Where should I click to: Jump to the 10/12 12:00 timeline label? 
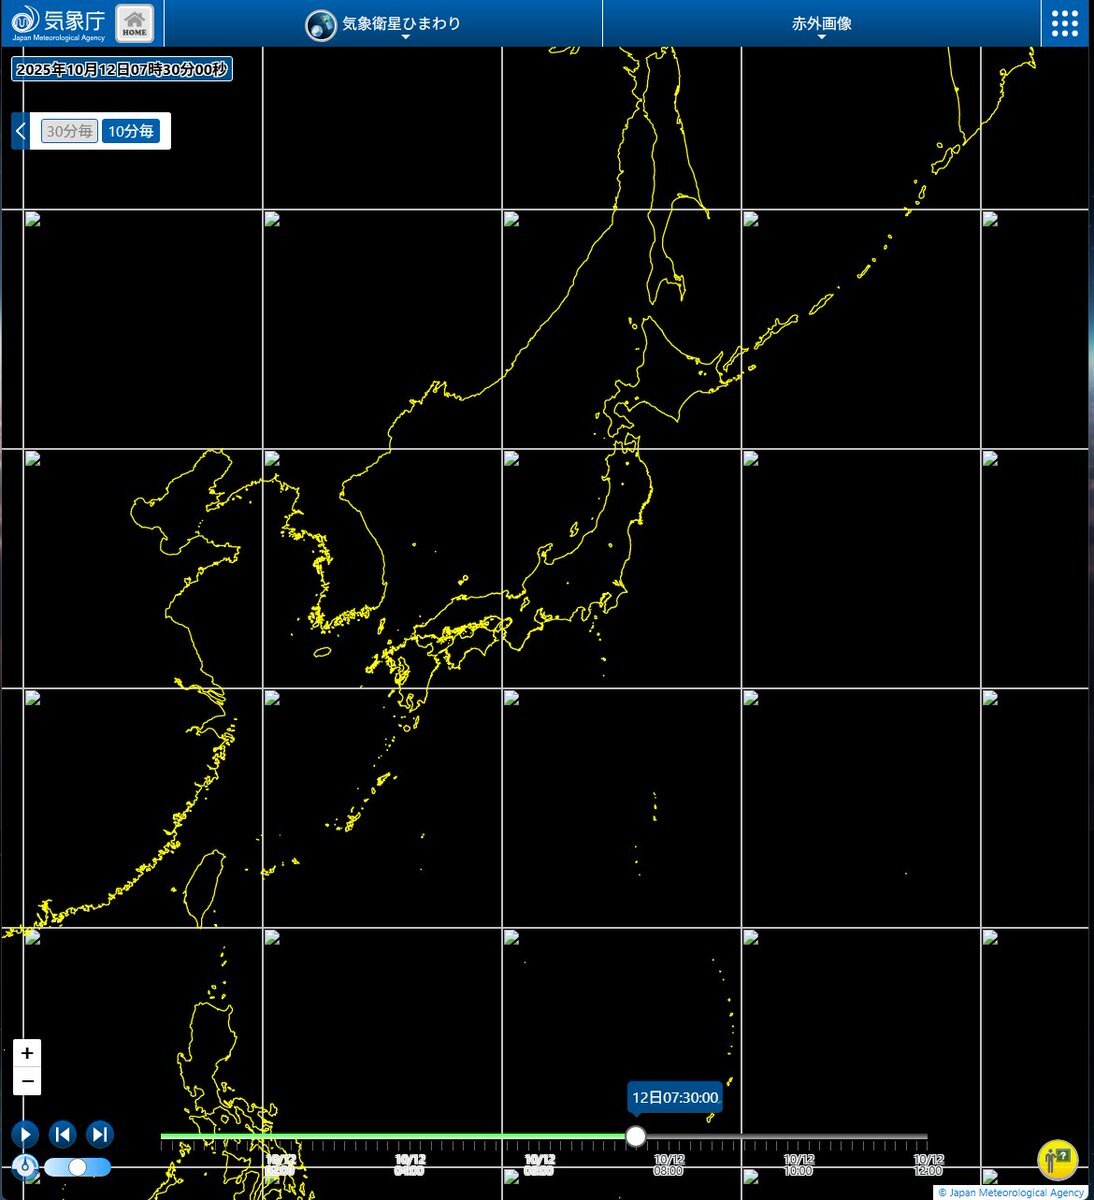(x=928, y=1165)
